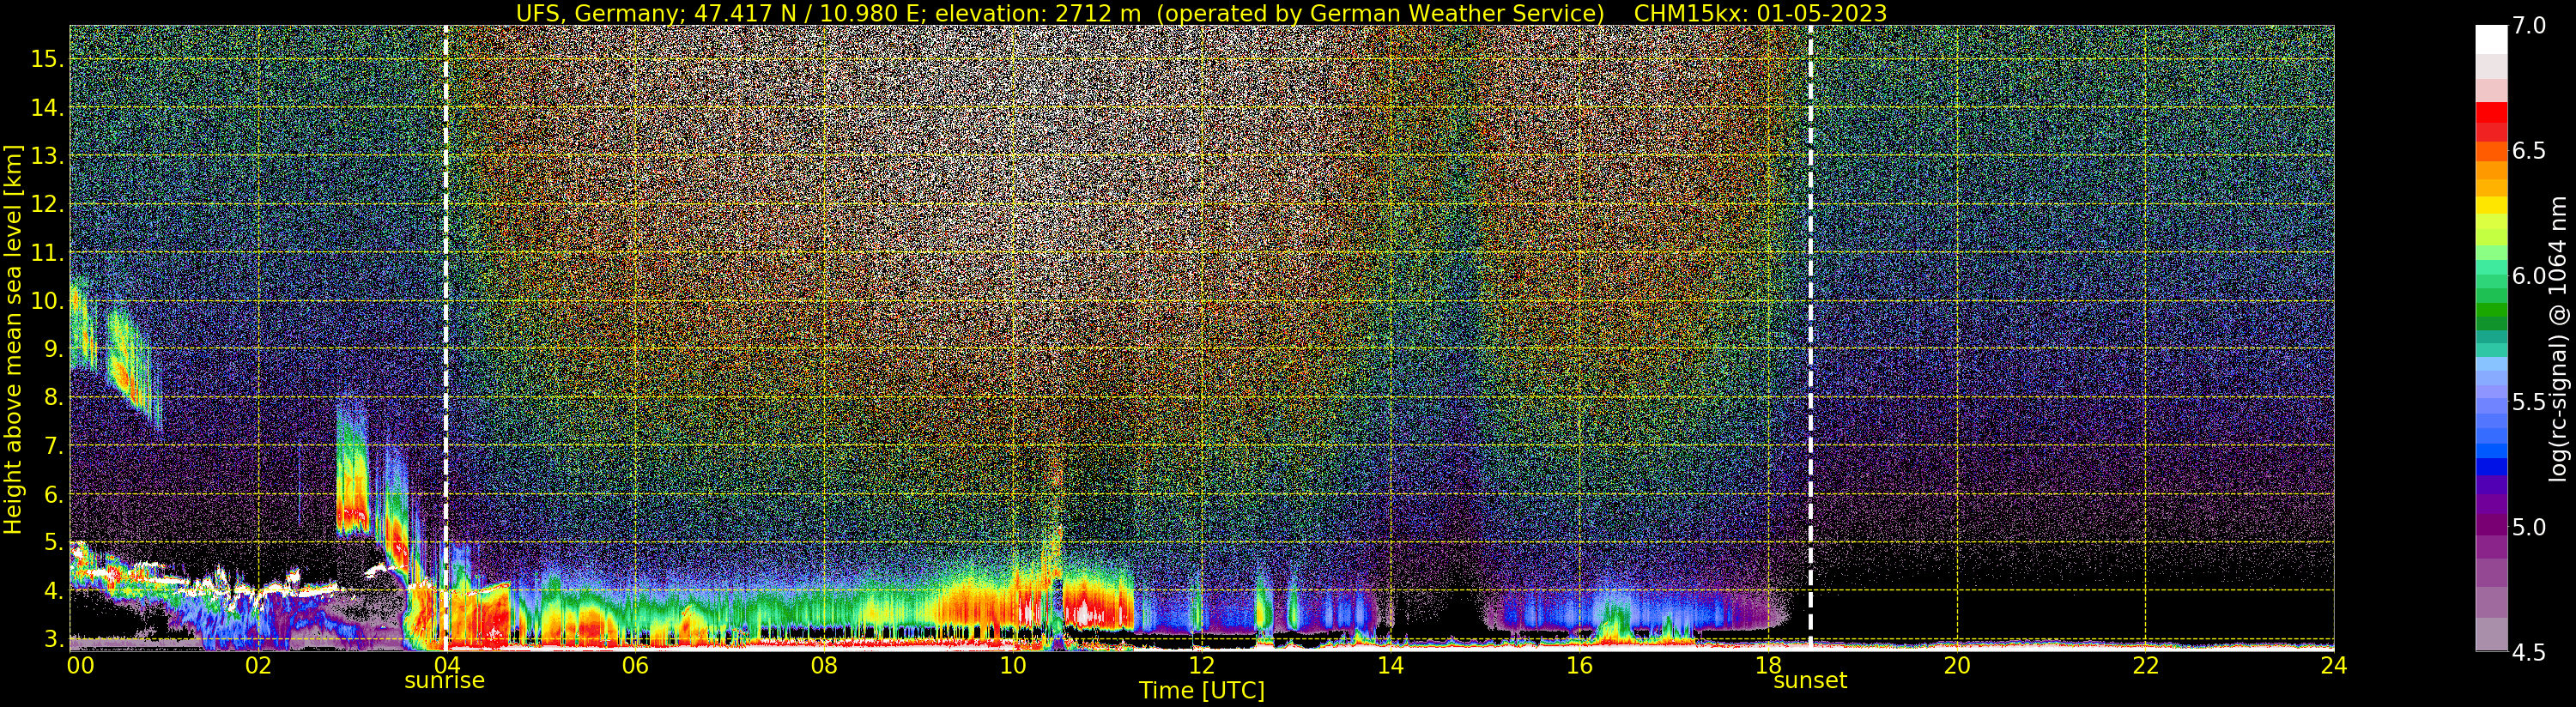Click the 00 time axis tick label
This screenshot has width=2576, height=707.
[x=80, y=665]
